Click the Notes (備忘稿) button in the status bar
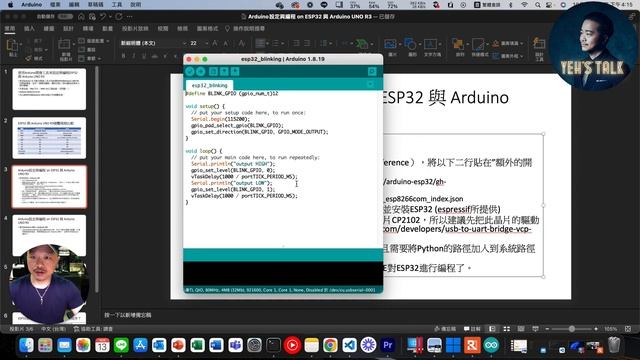The image size is (640, 360). (x=445, y=329)
